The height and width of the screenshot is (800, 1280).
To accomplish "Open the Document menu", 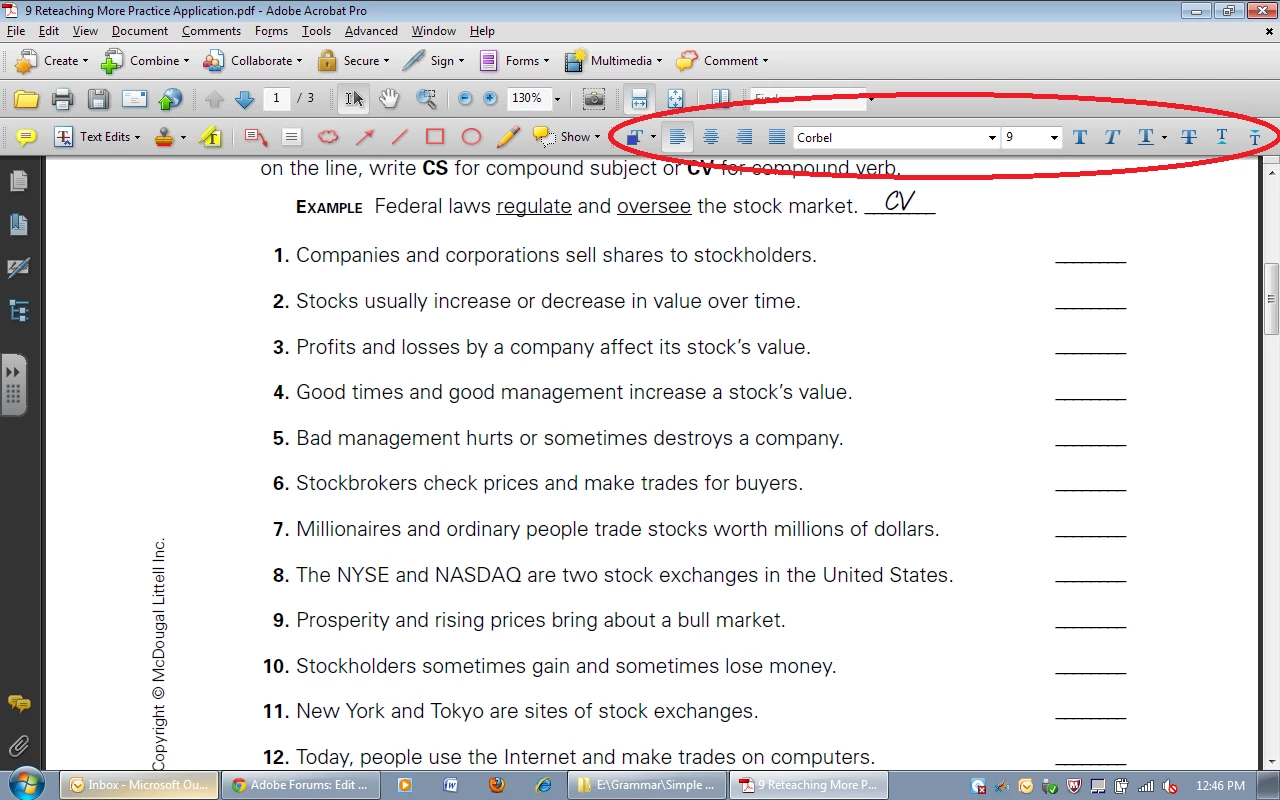I will tap(140, 31).
